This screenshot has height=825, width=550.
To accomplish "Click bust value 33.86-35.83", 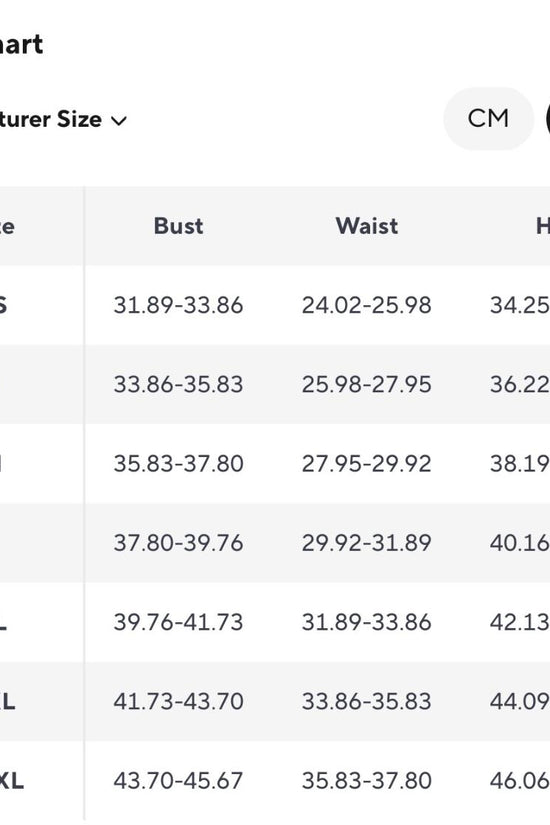I will coord(178,385).
